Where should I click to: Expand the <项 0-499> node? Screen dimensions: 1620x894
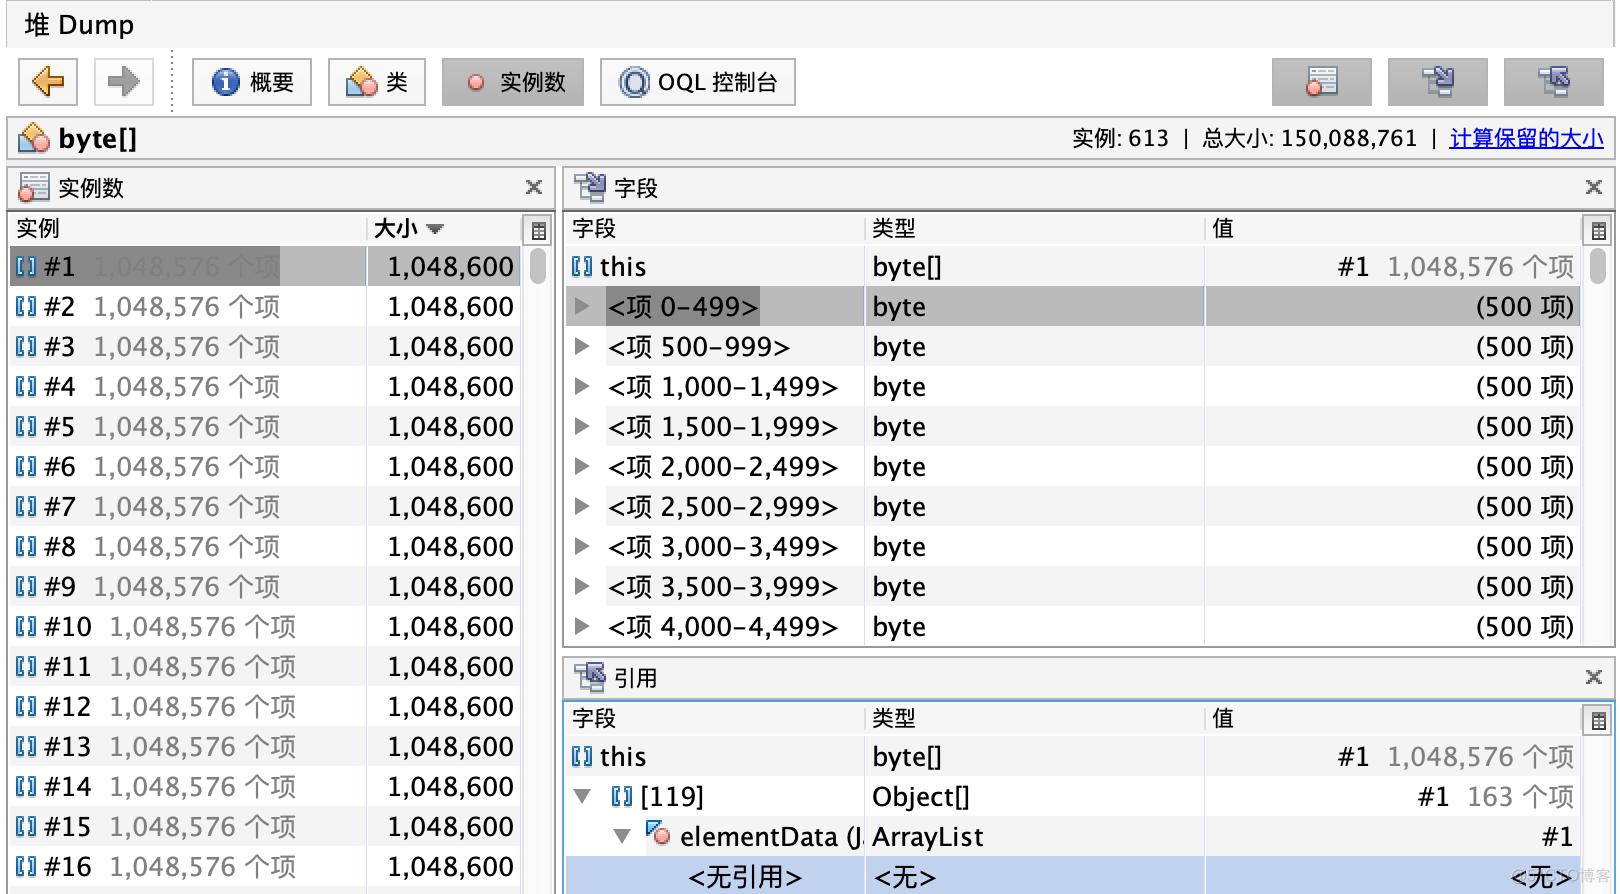pyautogui.click(x=582, y=307)
